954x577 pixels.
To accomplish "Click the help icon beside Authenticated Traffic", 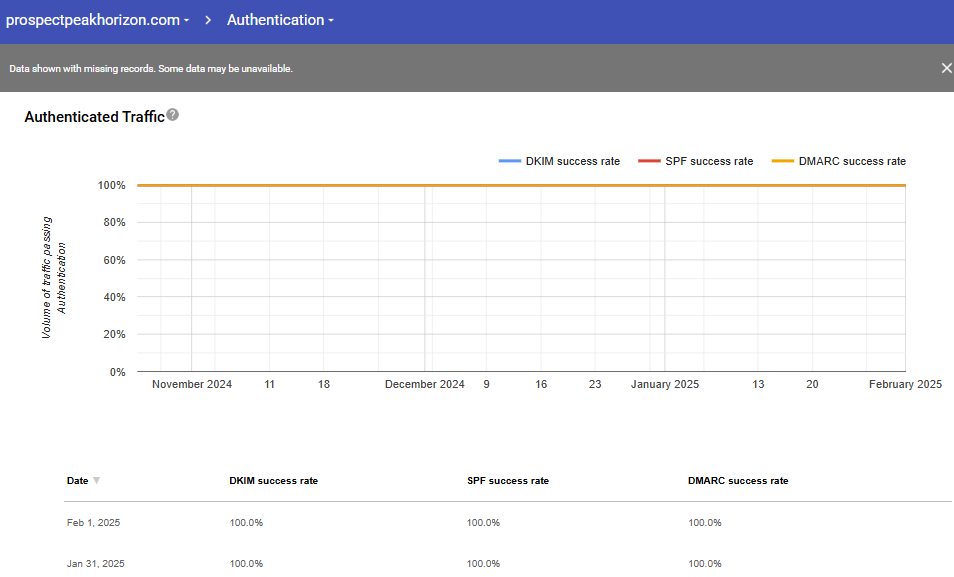I will pos(173,115).
